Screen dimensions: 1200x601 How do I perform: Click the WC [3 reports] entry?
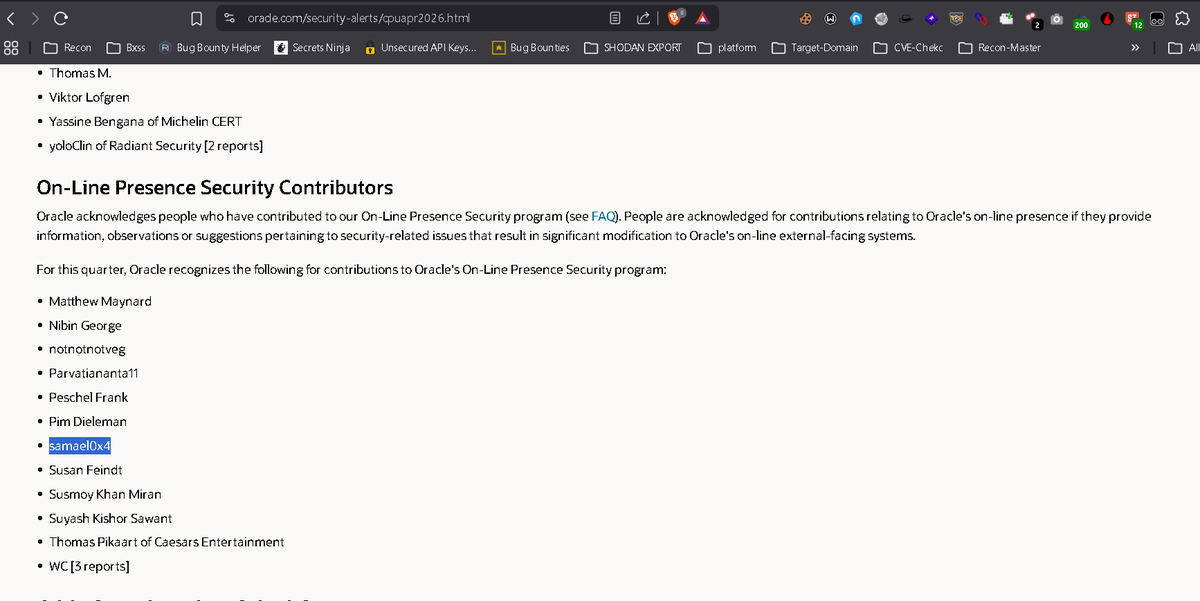89,566
